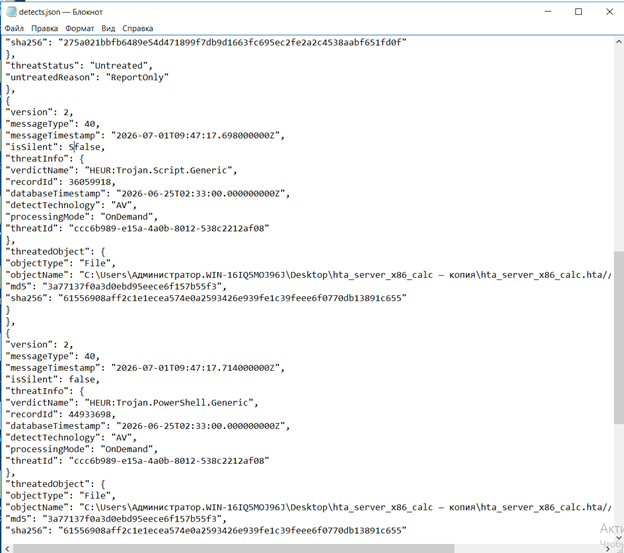Image resolution: width=624 pixels, height=553 pixels.
Task: Click the horizontal scrollbar thumb
Action: point(233,549)
